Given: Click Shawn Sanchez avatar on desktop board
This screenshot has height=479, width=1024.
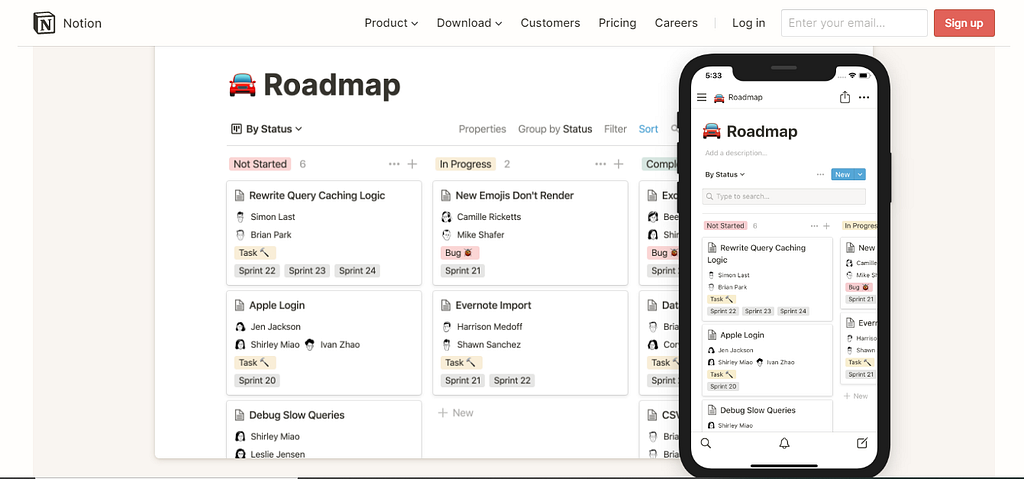Looking at the screenshot, I should [x=446, y=344].
